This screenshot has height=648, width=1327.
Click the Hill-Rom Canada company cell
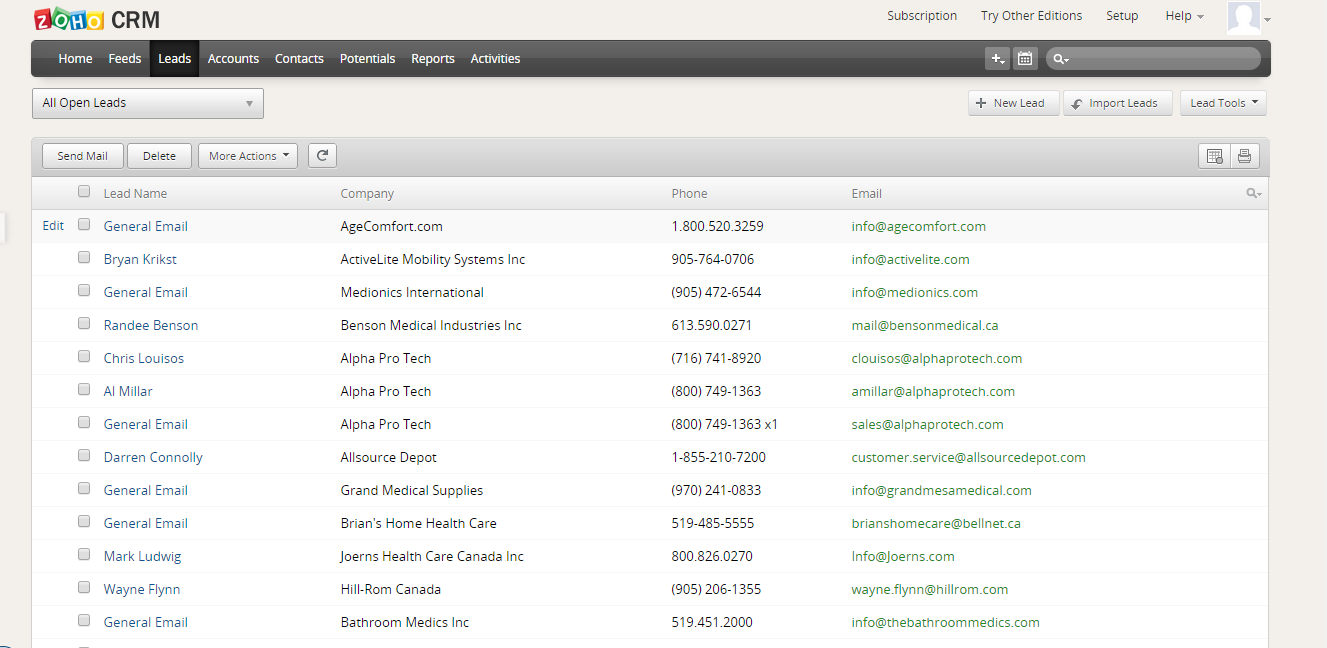(390, 589)
